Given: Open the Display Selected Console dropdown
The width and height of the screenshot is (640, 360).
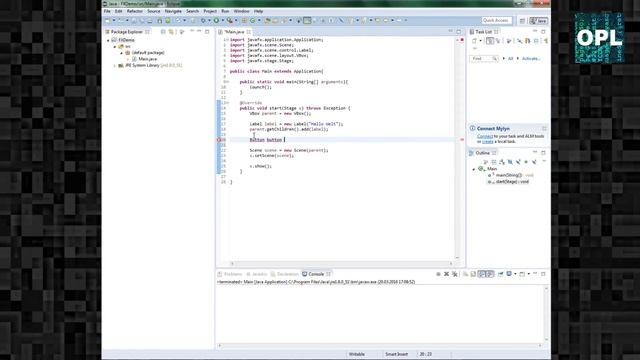Looking at the screenshot, I should (515, 274).
